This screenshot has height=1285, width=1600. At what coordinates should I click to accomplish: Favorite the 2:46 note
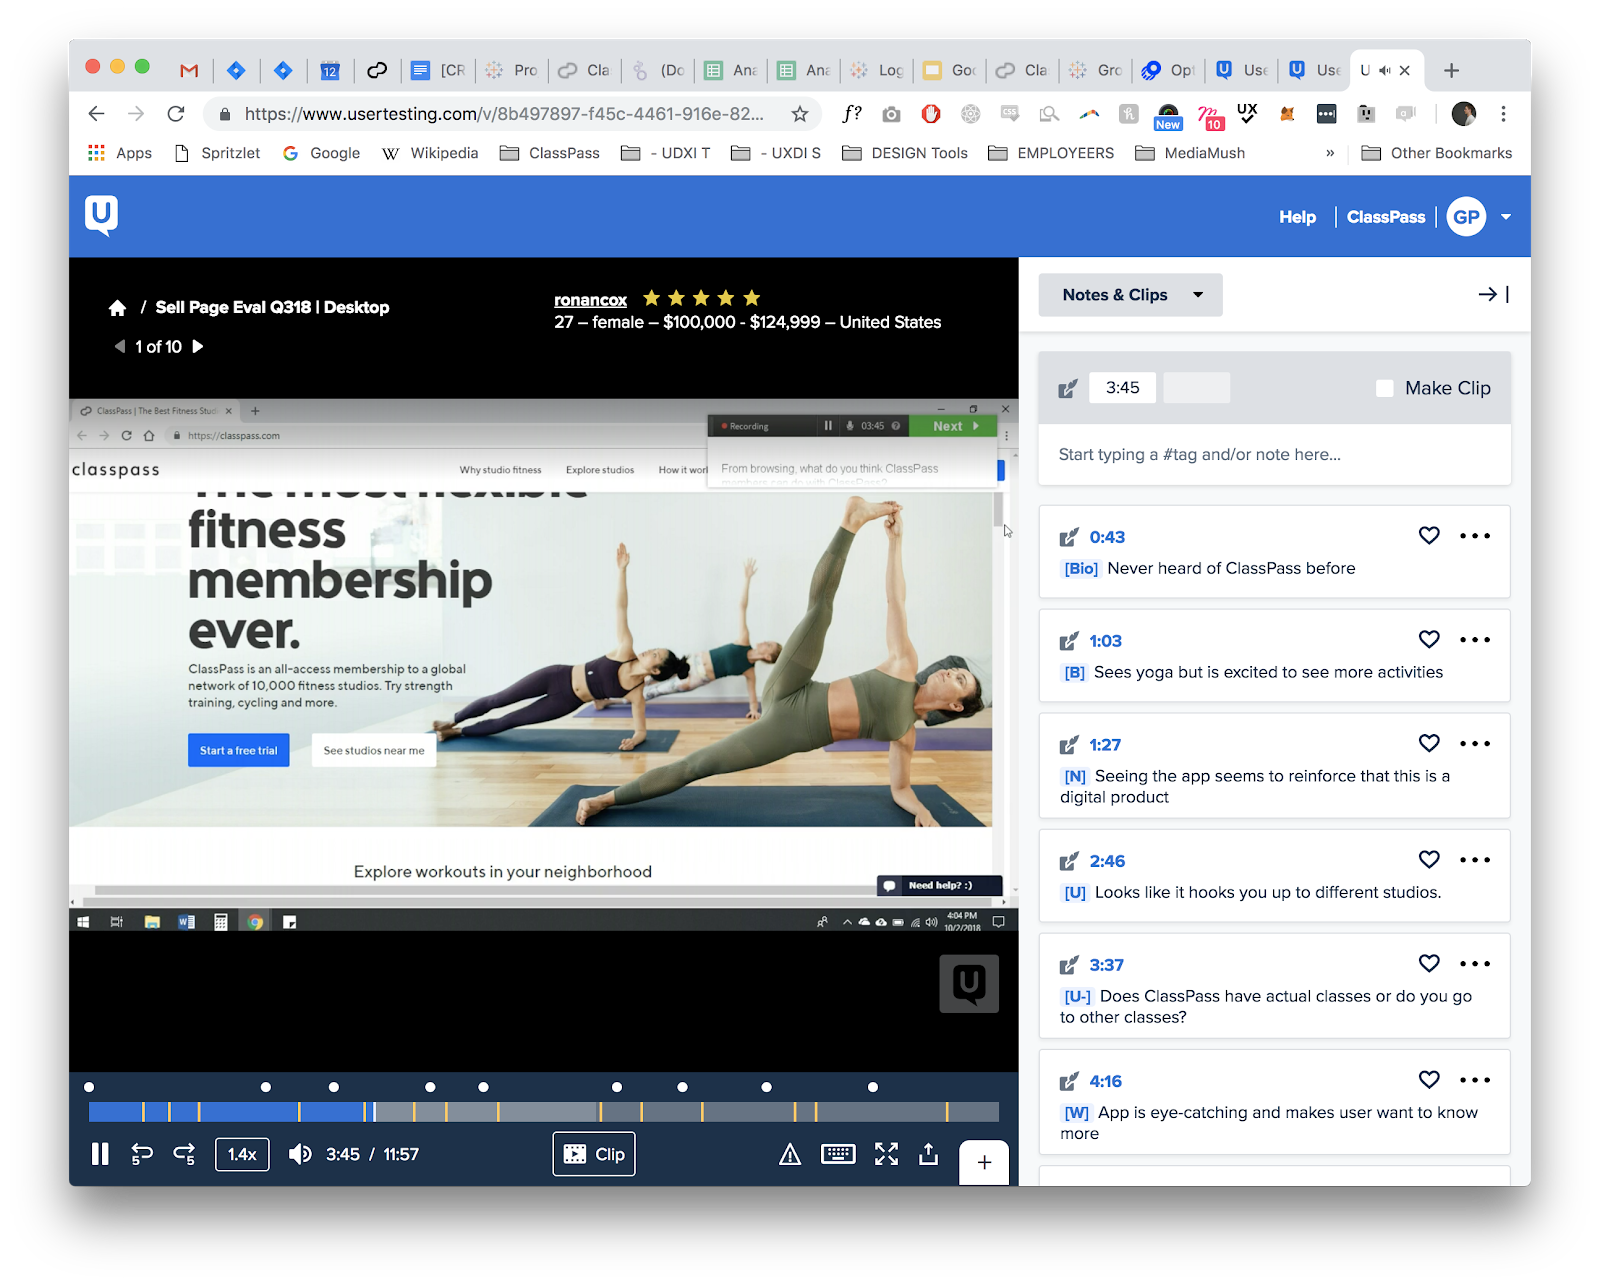1429,860
